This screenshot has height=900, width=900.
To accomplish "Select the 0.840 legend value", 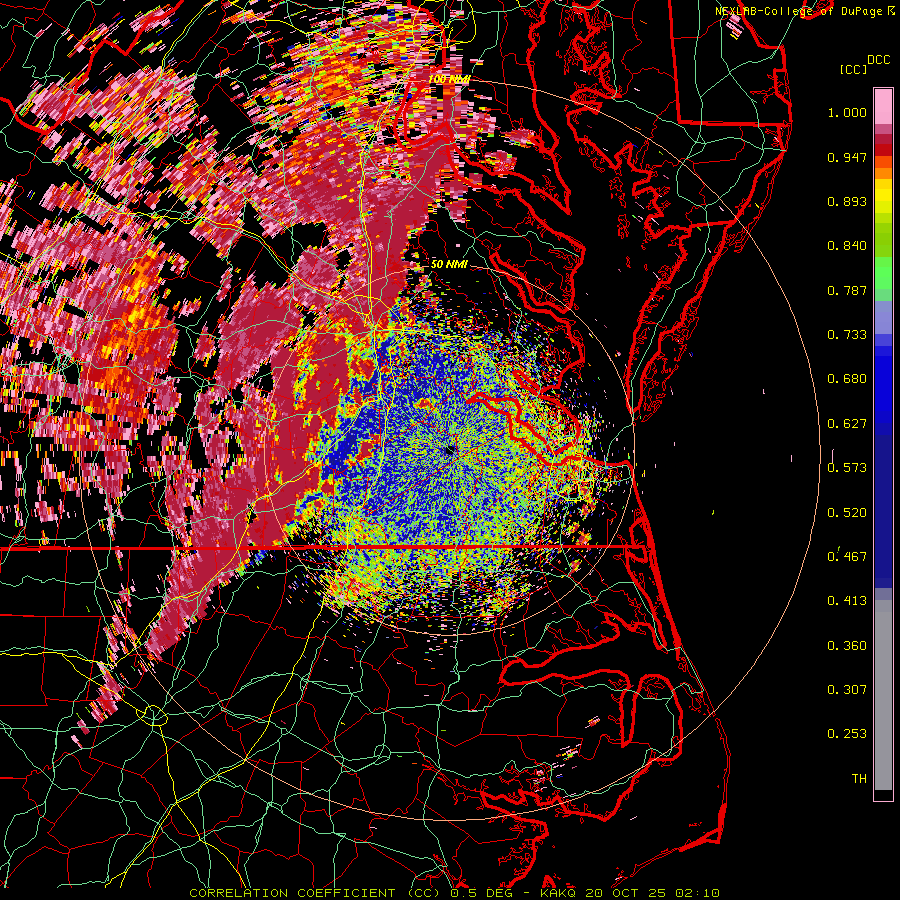I will tap(847, 246).
